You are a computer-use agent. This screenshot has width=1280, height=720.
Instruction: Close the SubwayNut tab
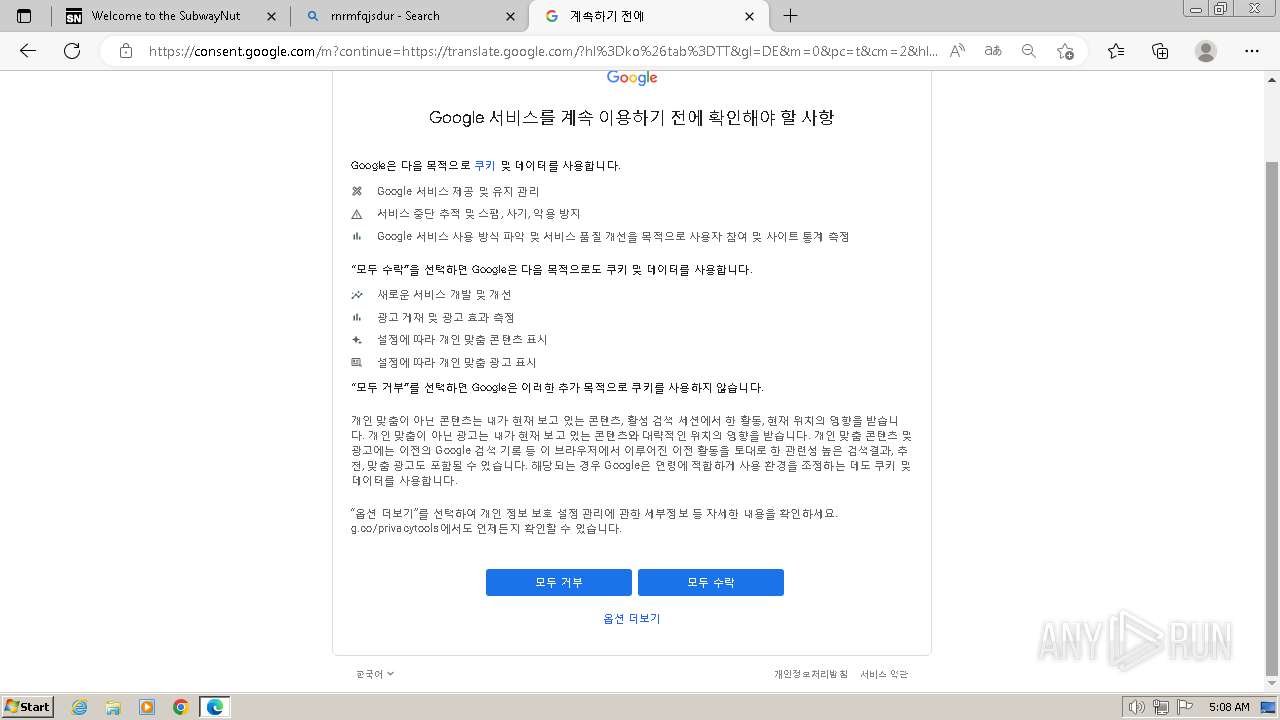[x=272, y=16]
